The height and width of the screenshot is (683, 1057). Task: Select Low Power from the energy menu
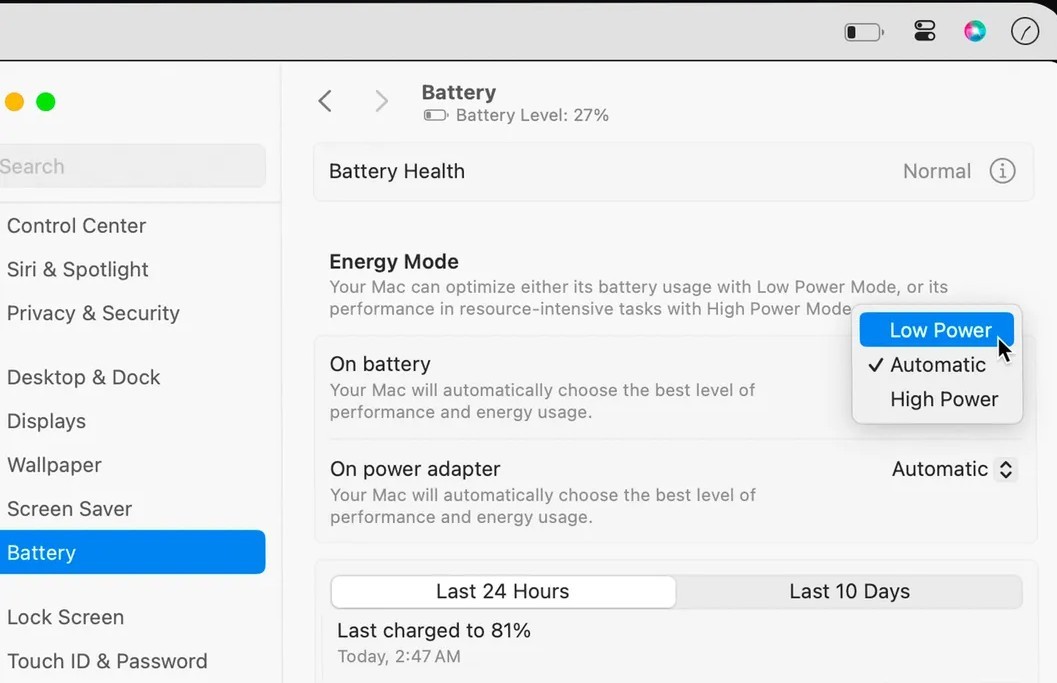(936, 329)
